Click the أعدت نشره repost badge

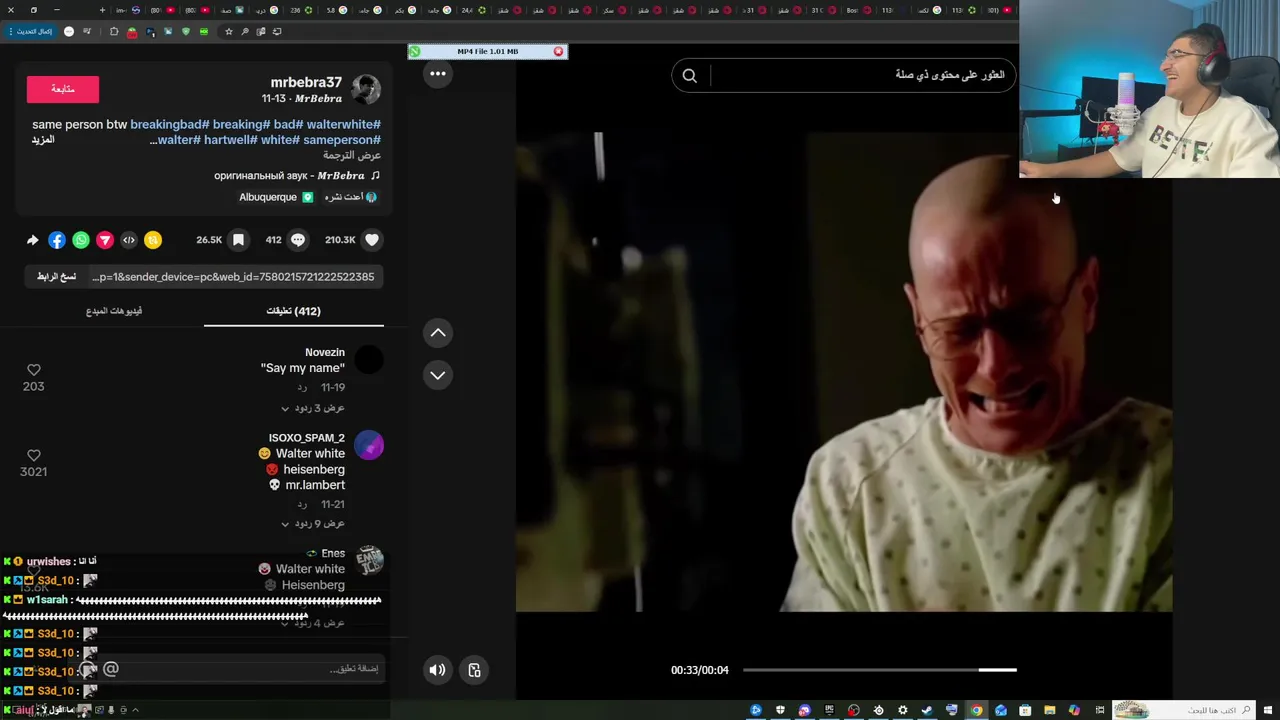351,197
